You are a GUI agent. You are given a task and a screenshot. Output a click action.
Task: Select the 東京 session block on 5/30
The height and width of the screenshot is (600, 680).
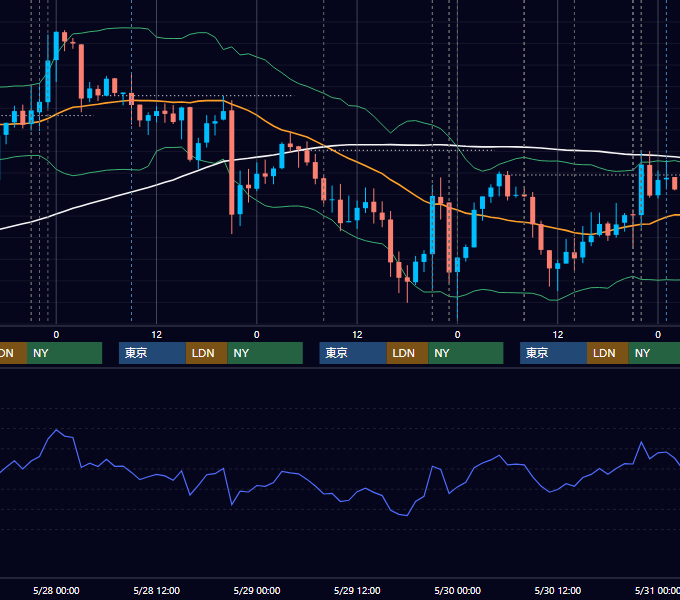point(553,353)
